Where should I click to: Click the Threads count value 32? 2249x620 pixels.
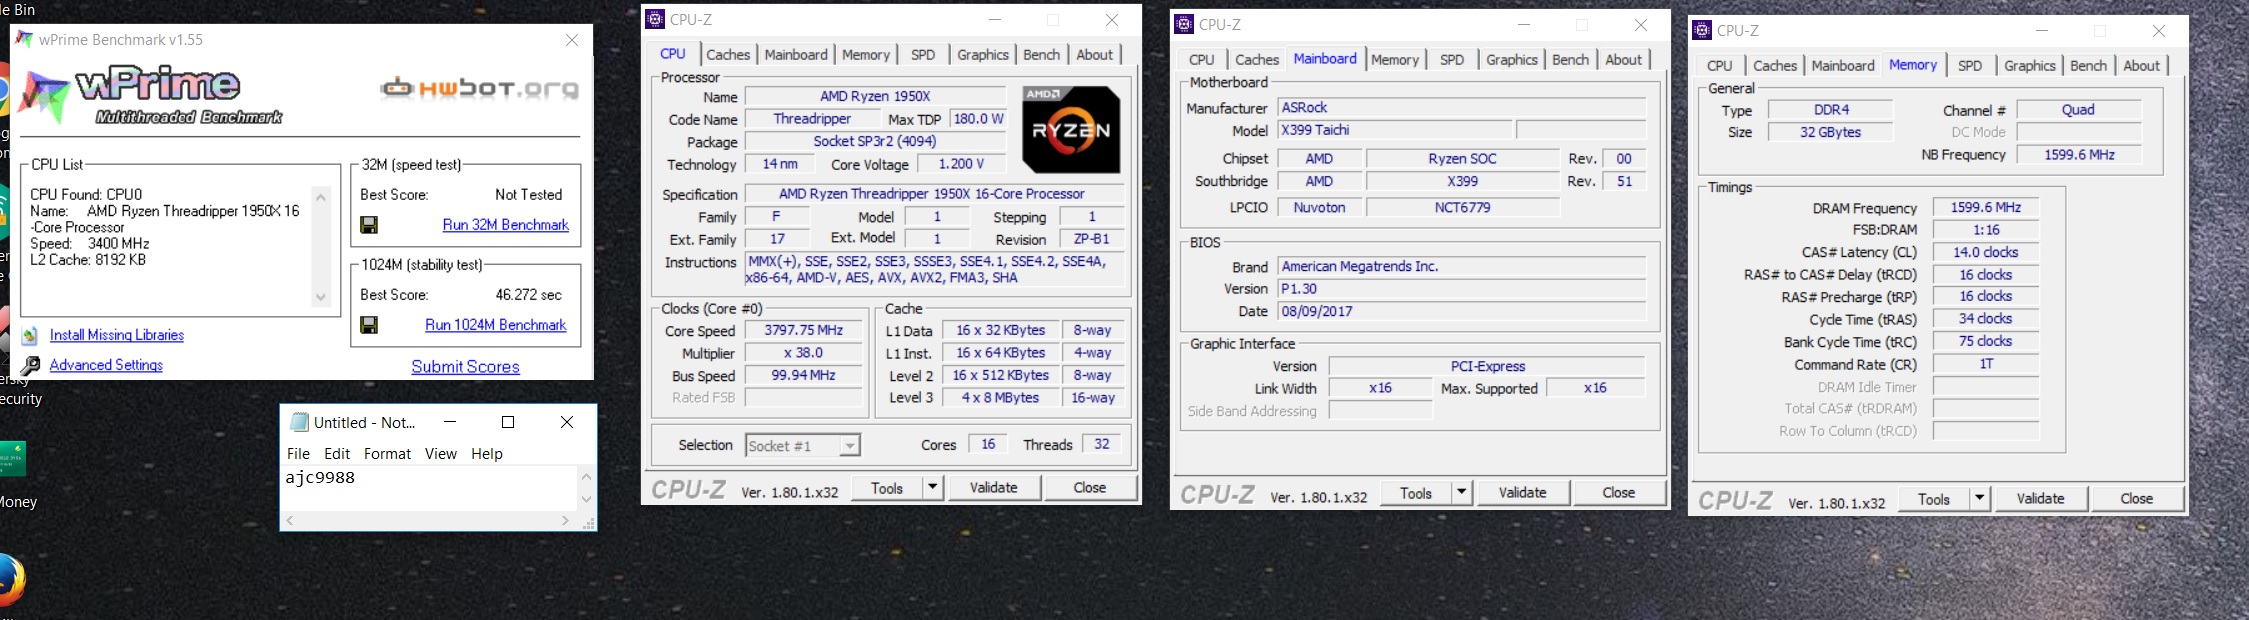1101,445
